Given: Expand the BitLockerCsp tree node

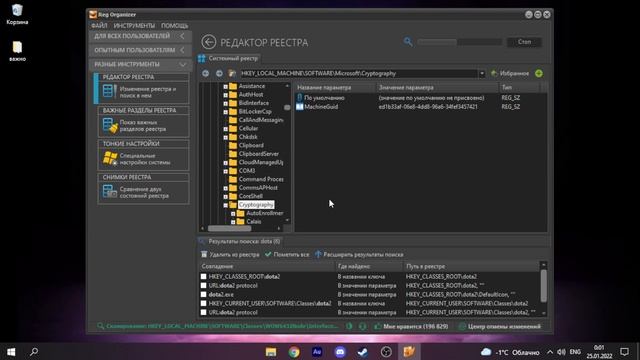Looking at the screenshot, I should (x=225, y=112).
